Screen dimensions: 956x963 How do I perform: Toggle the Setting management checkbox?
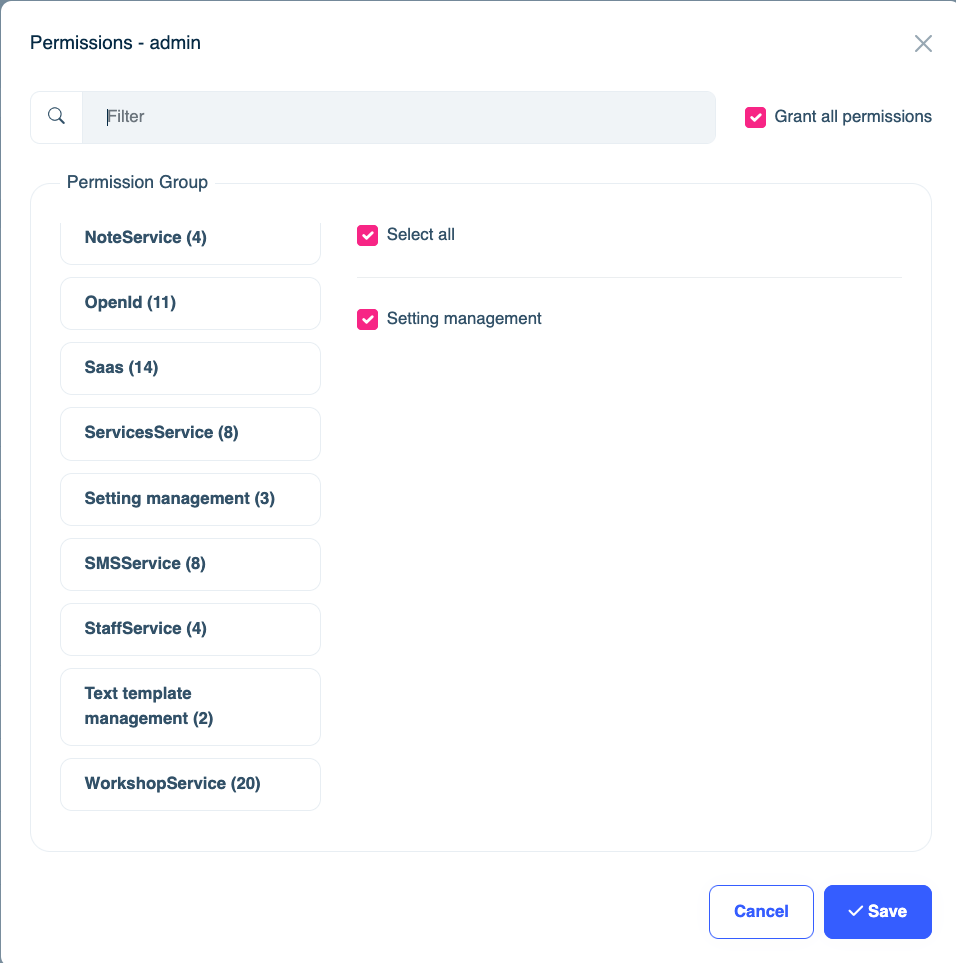click(x=367, y=319)
